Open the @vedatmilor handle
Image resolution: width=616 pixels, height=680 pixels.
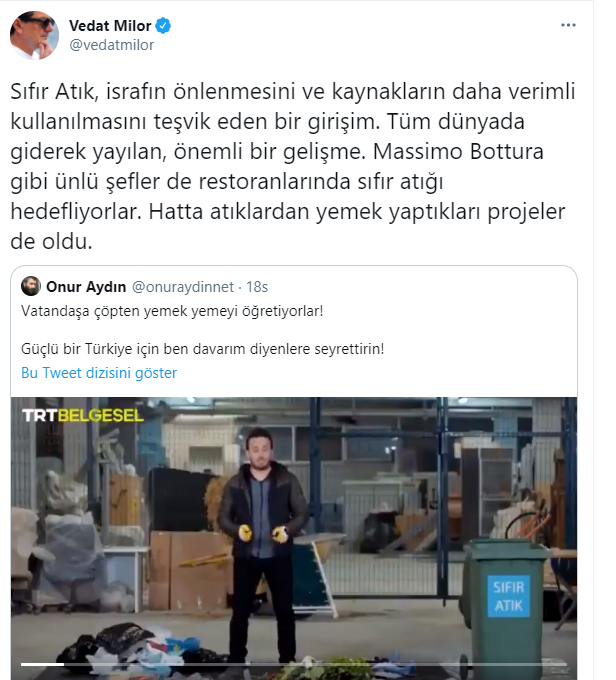pyautogui.click(x=111, y=45)
